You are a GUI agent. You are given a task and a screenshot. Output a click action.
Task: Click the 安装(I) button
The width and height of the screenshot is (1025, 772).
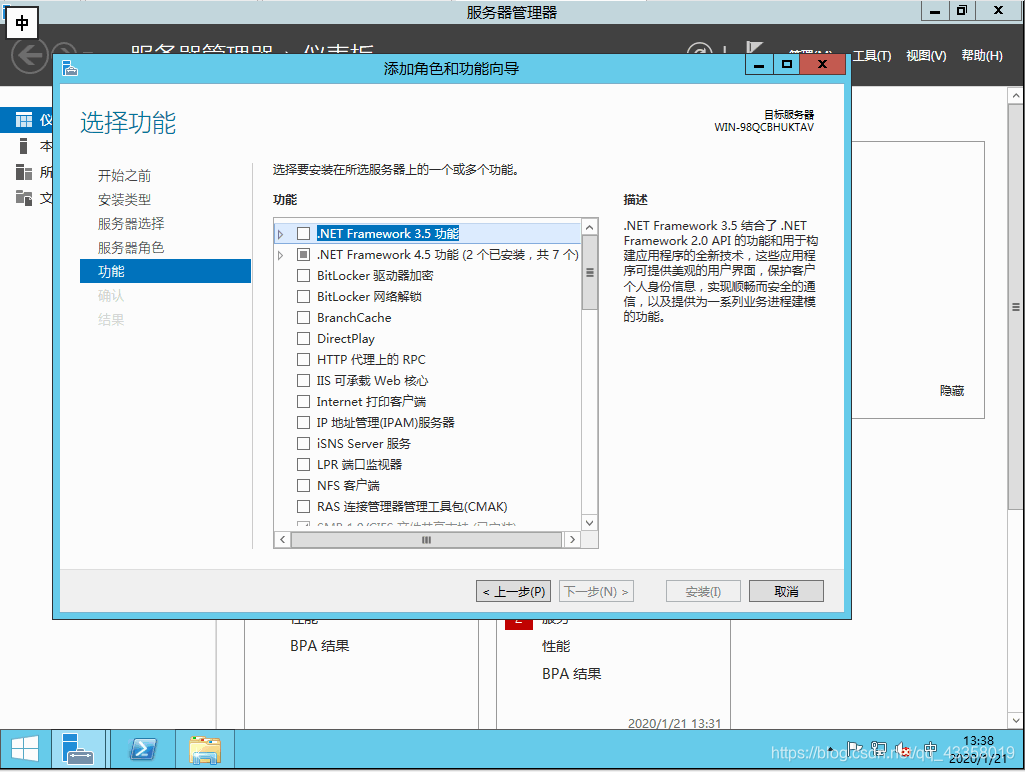[703, 591]
